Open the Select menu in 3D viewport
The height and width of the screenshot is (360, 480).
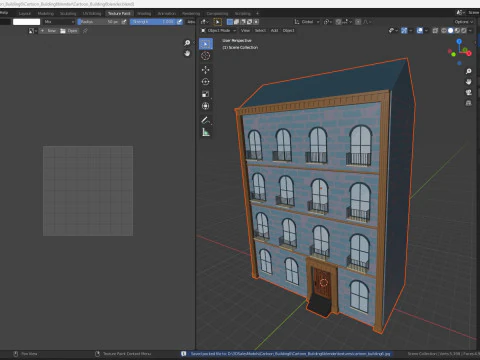pyautogui.click(x=260, y=31)
